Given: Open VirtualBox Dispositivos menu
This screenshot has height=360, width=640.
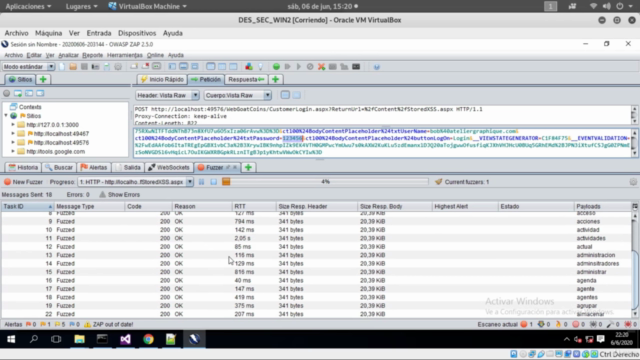Looking at the screenshot, I should [137, 33].
